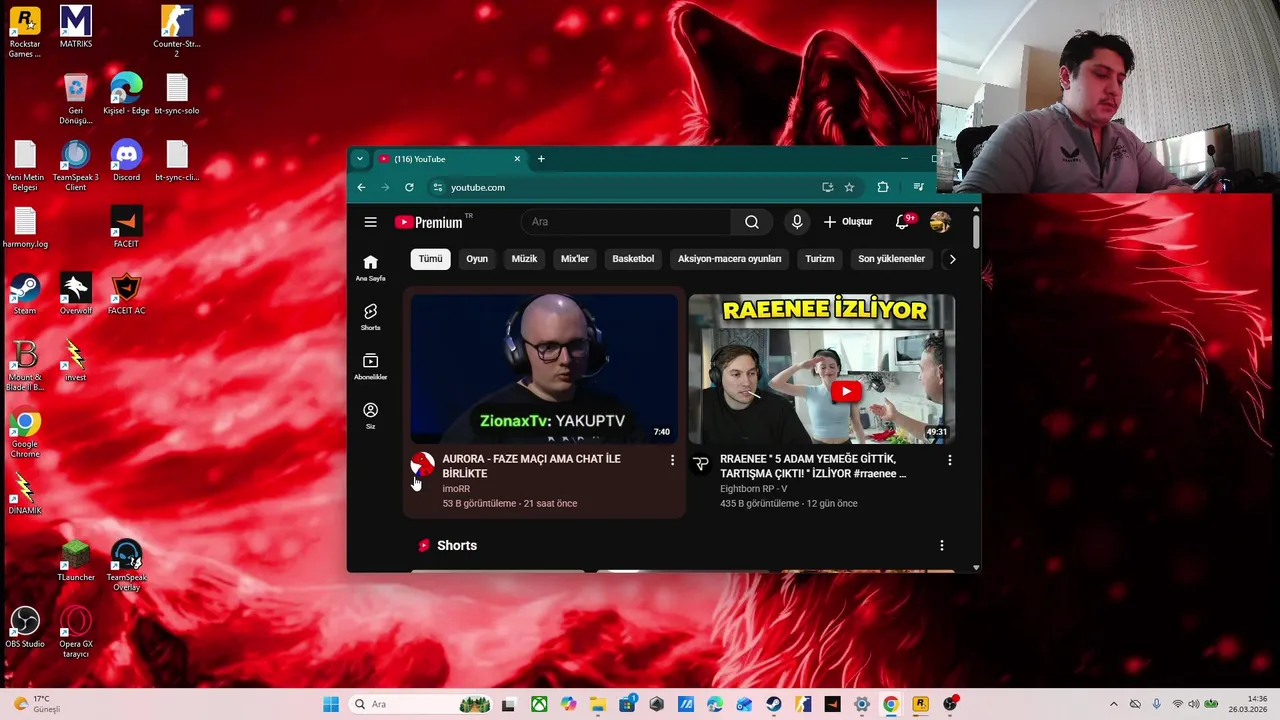Click the Oluştur create button
This screenshot has width=1280, height=720.
click(848, 222)
